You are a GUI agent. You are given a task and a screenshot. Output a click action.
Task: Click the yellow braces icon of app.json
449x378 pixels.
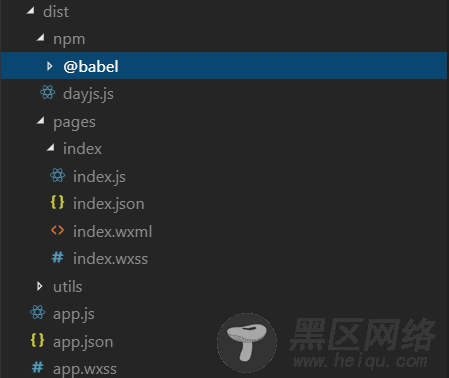click(x=37, y=340)
